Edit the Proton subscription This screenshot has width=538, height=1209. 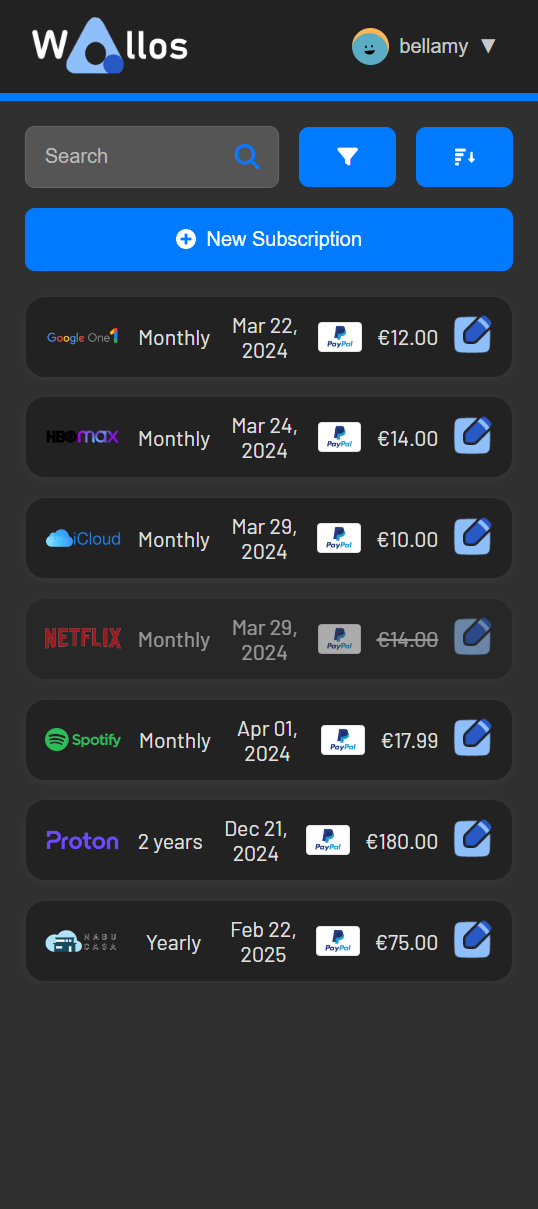point(473,839)
